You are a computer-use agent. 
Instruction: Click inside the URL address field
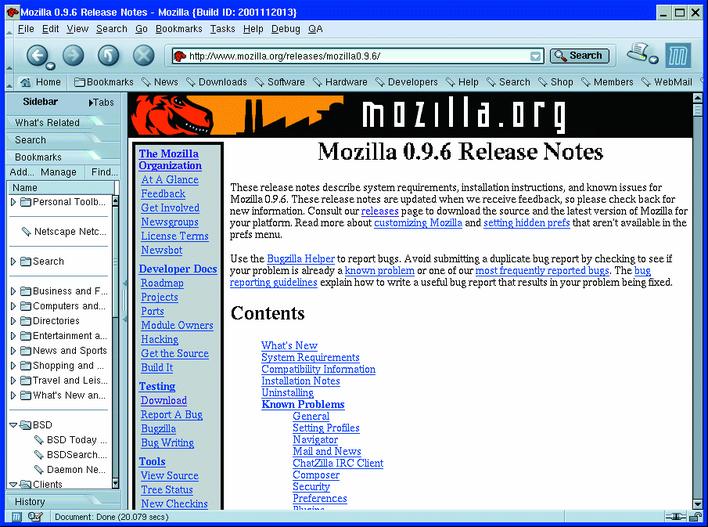[350, 56]
